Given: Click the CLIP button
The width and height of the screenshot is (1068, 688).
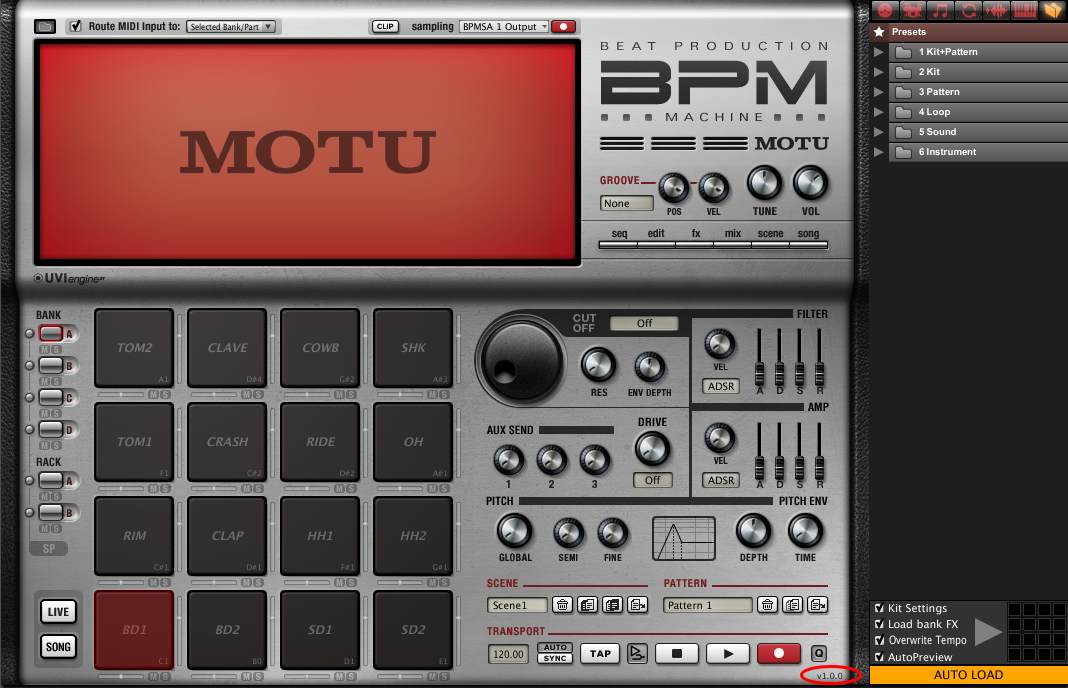Looking at the screenshot, I should pyautogui.click(x=385, y=27).
